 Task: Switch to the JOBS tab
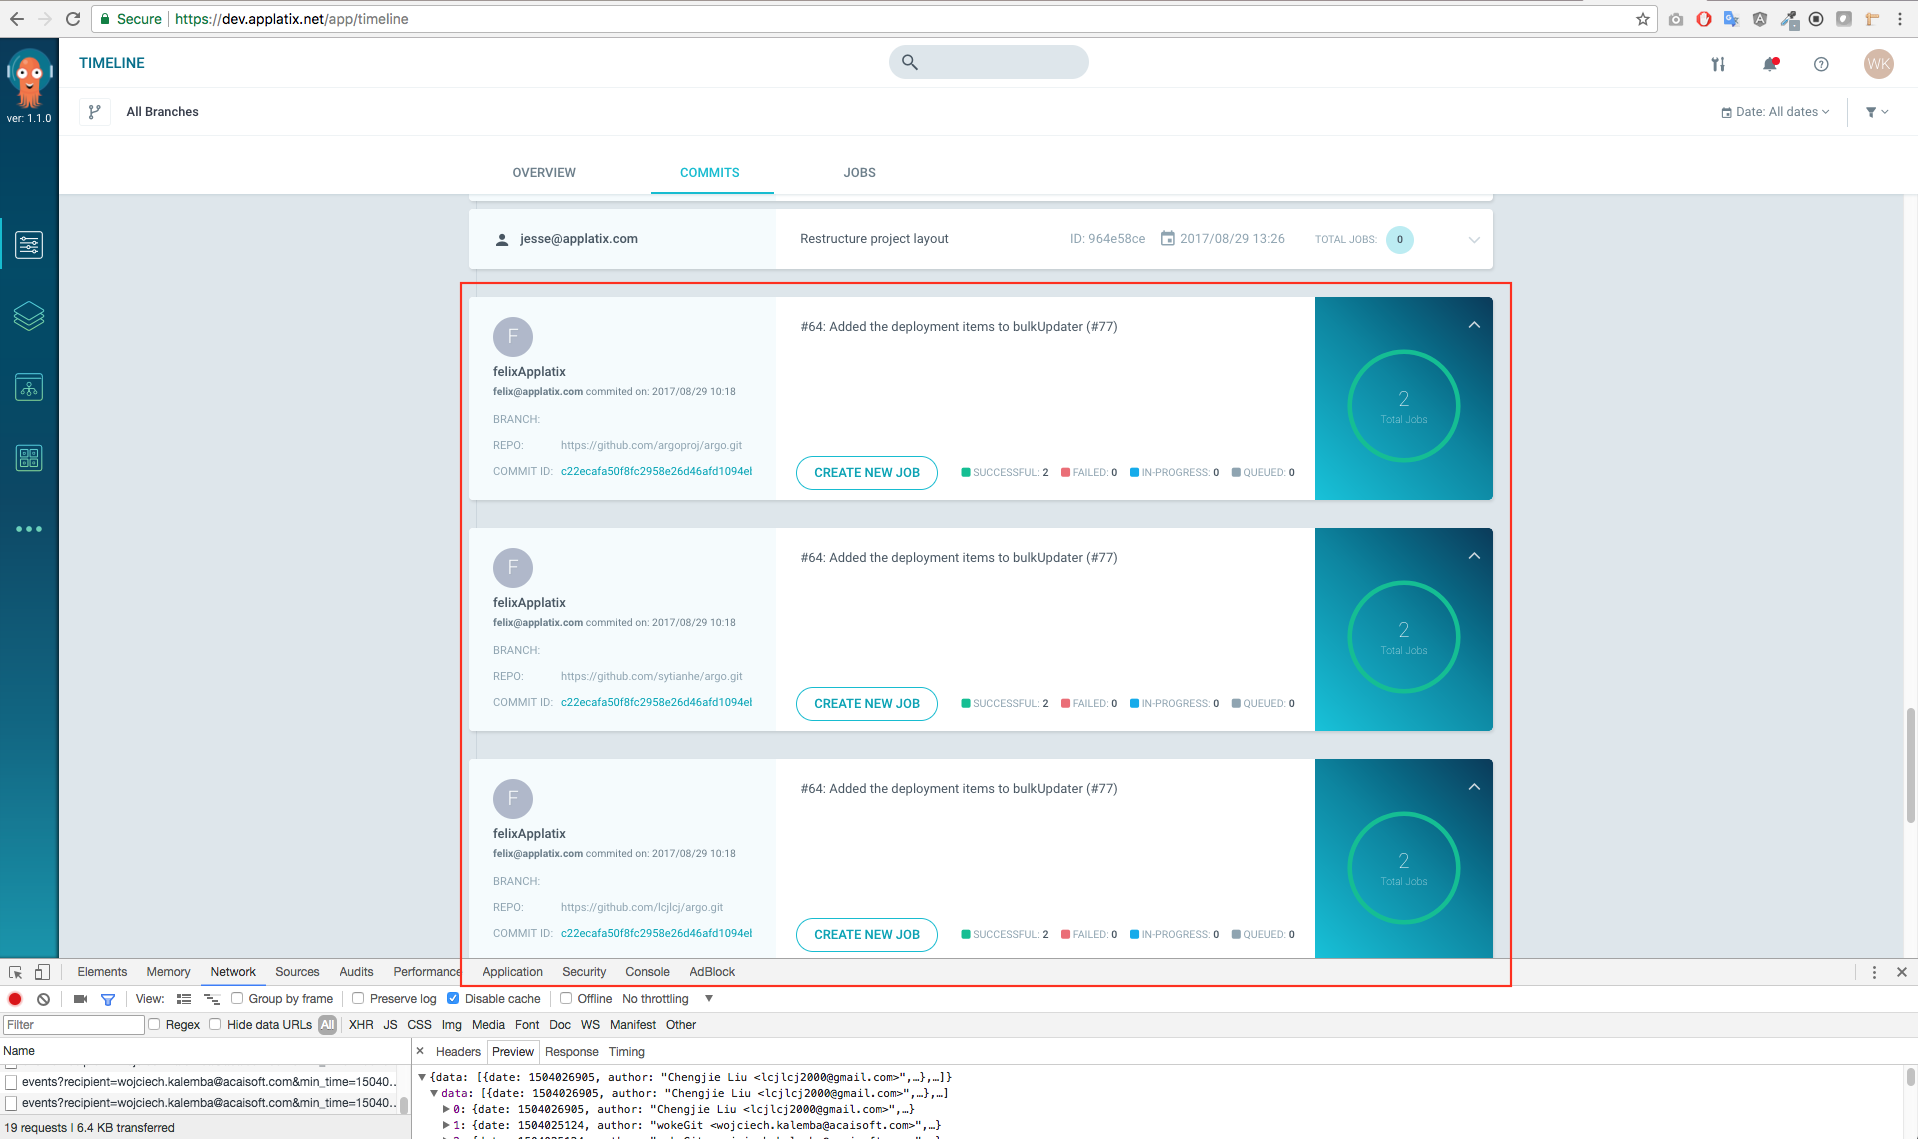858,172
